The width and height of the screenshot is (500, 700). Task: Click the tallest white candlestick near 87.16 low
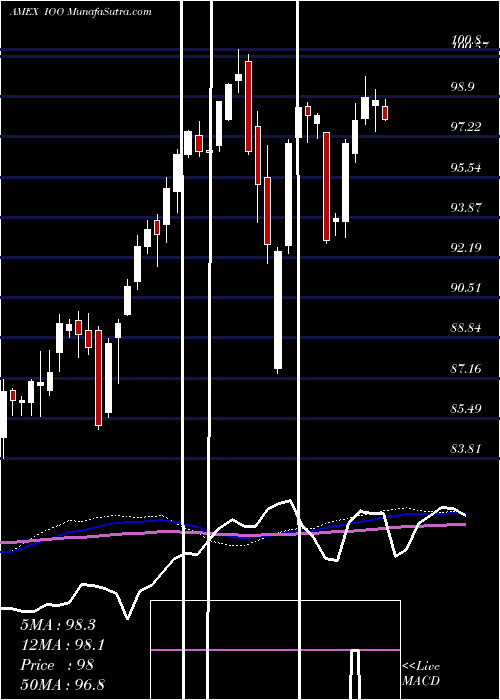[x=278, y=310]
